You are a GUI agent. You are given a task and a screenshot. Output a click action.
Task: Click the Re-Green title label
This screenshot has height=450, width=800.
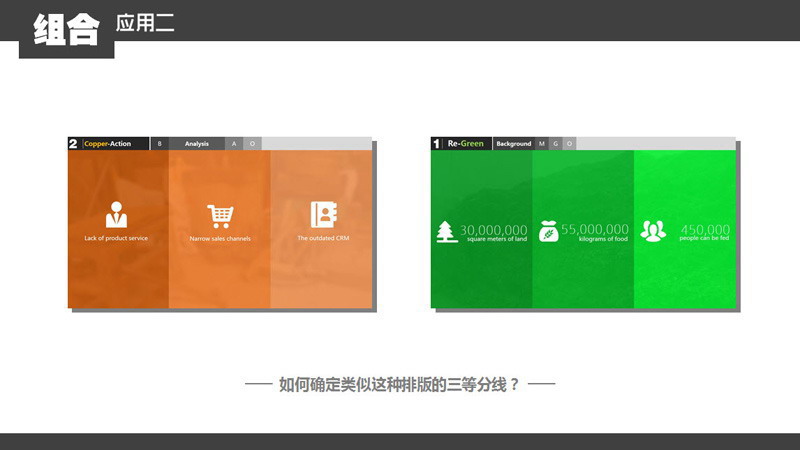465,144
